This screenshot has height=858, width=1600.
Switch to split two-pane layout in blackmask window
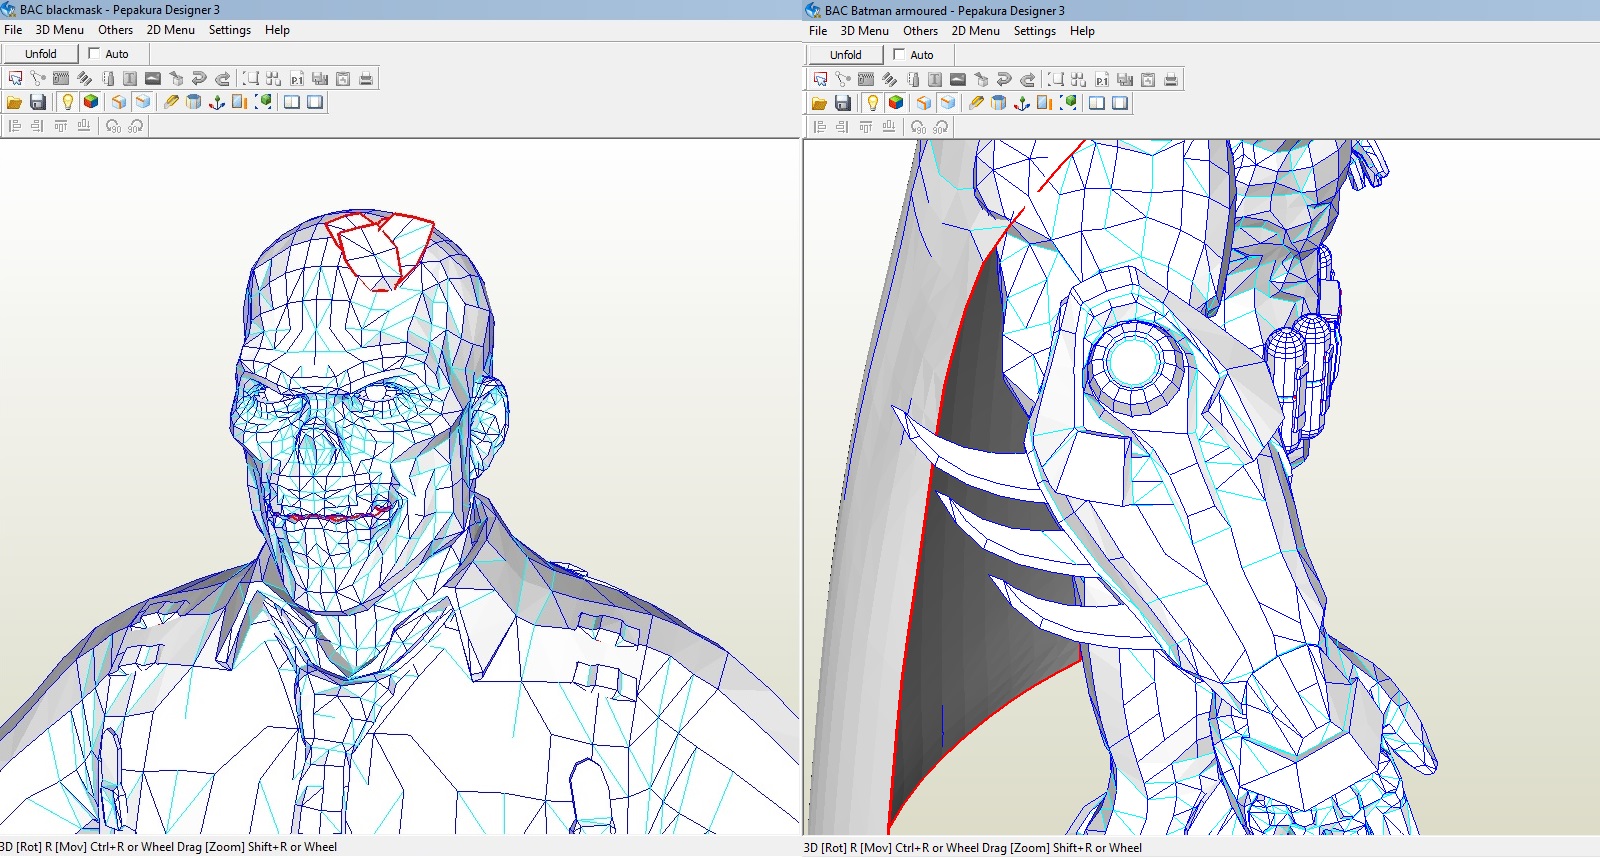(x=292, y=102)
